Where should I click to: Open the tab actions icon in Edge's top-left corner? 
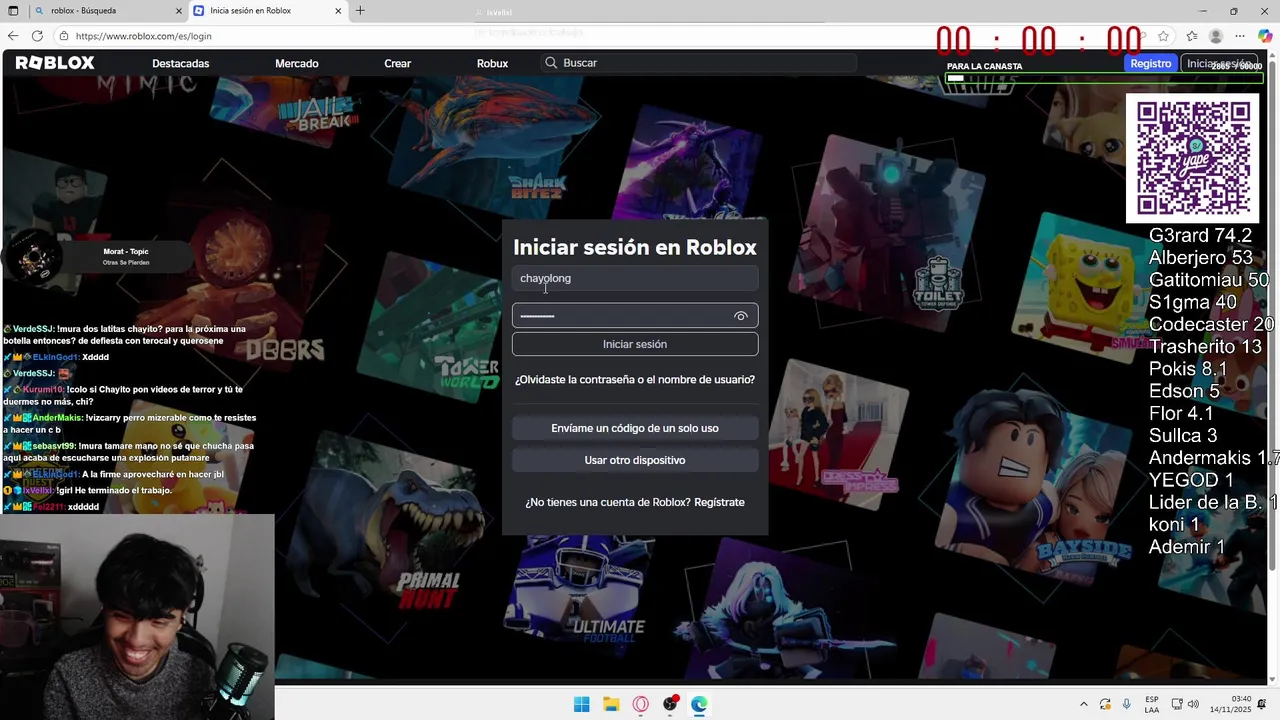[13, 11]
